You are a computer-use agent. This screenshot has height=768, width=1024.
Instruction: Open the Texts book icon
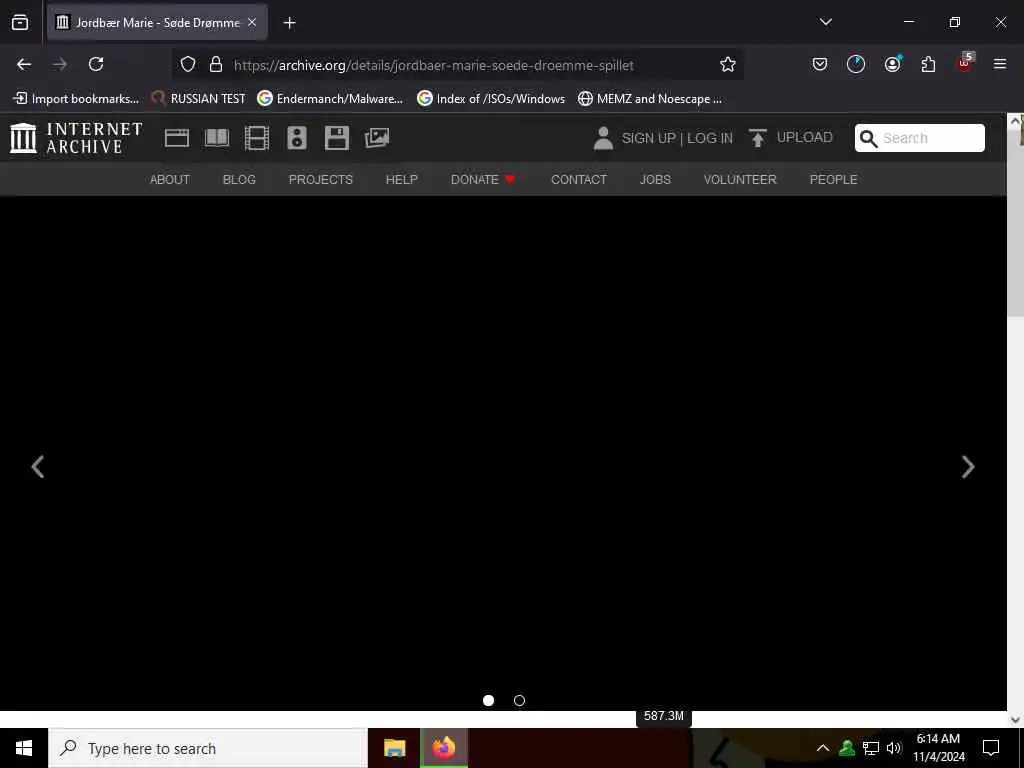(217, 138)
